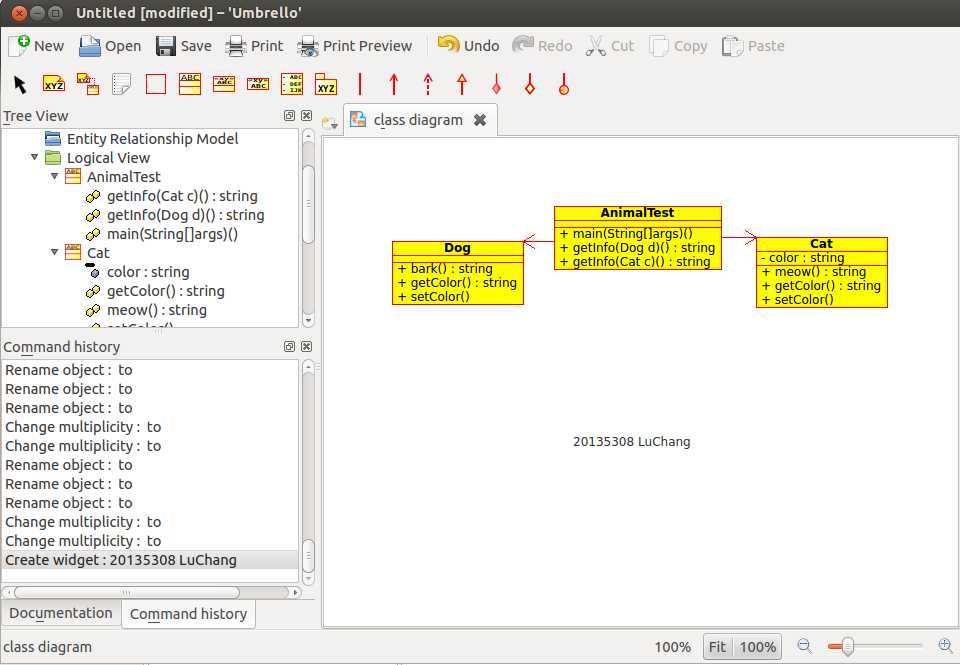This screenshot has width=960, height=665.
Task: Collapse the Cat tree node
Action: point(54,252)
